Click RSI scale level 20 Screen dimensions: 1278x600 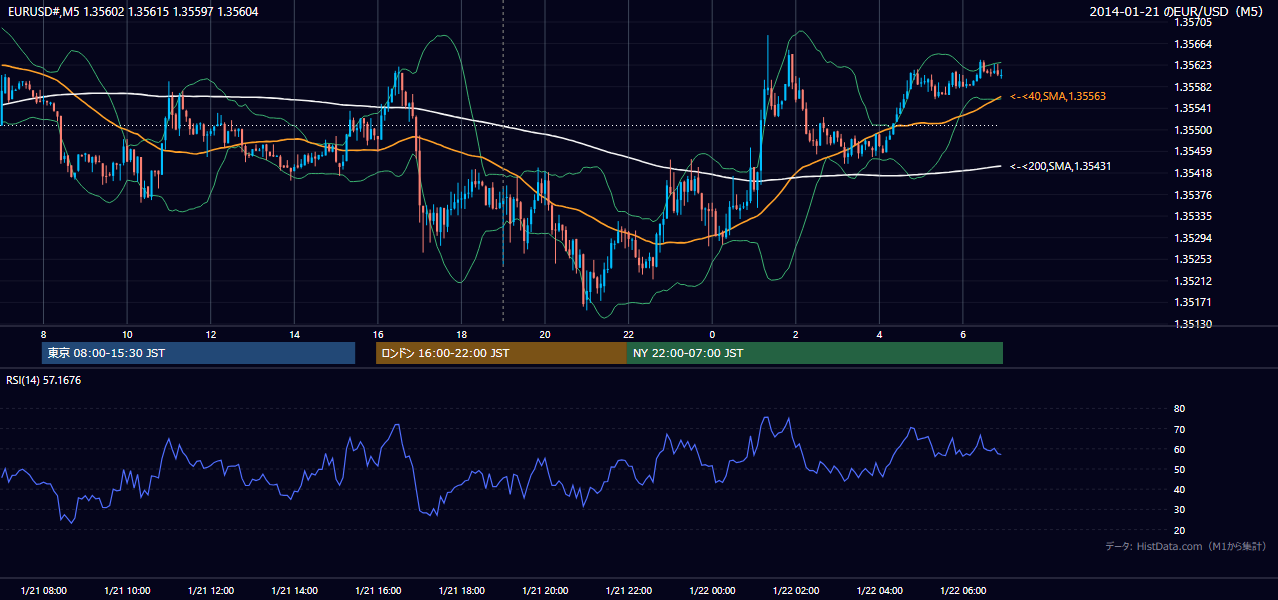(1180, 530)
